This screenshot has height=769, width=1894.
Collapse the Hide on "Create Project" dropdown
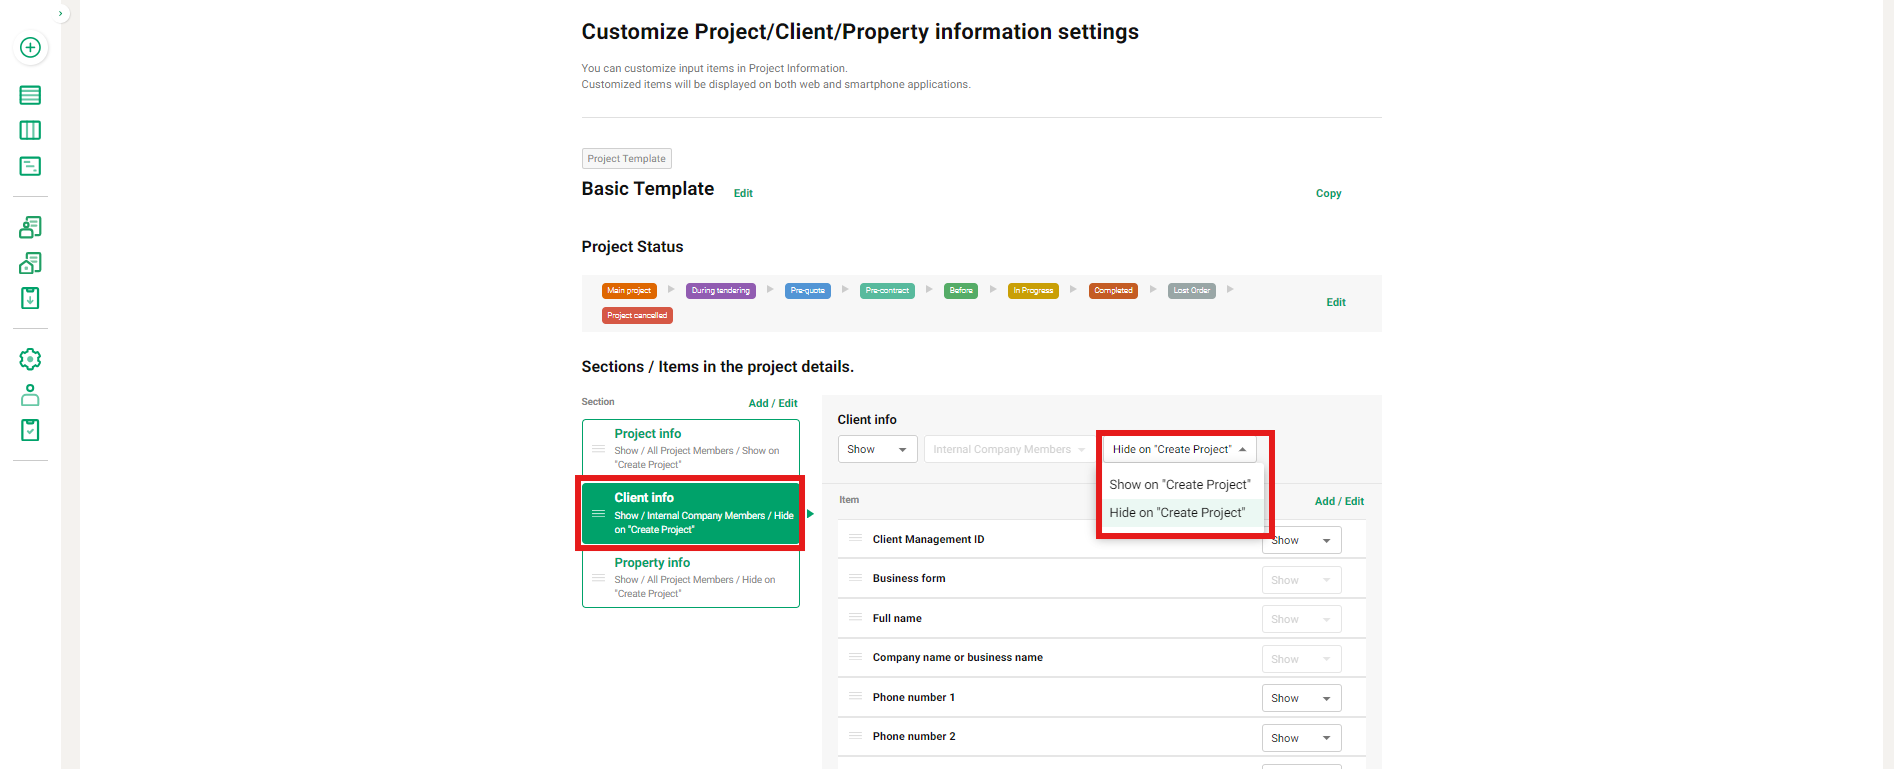1179,450
